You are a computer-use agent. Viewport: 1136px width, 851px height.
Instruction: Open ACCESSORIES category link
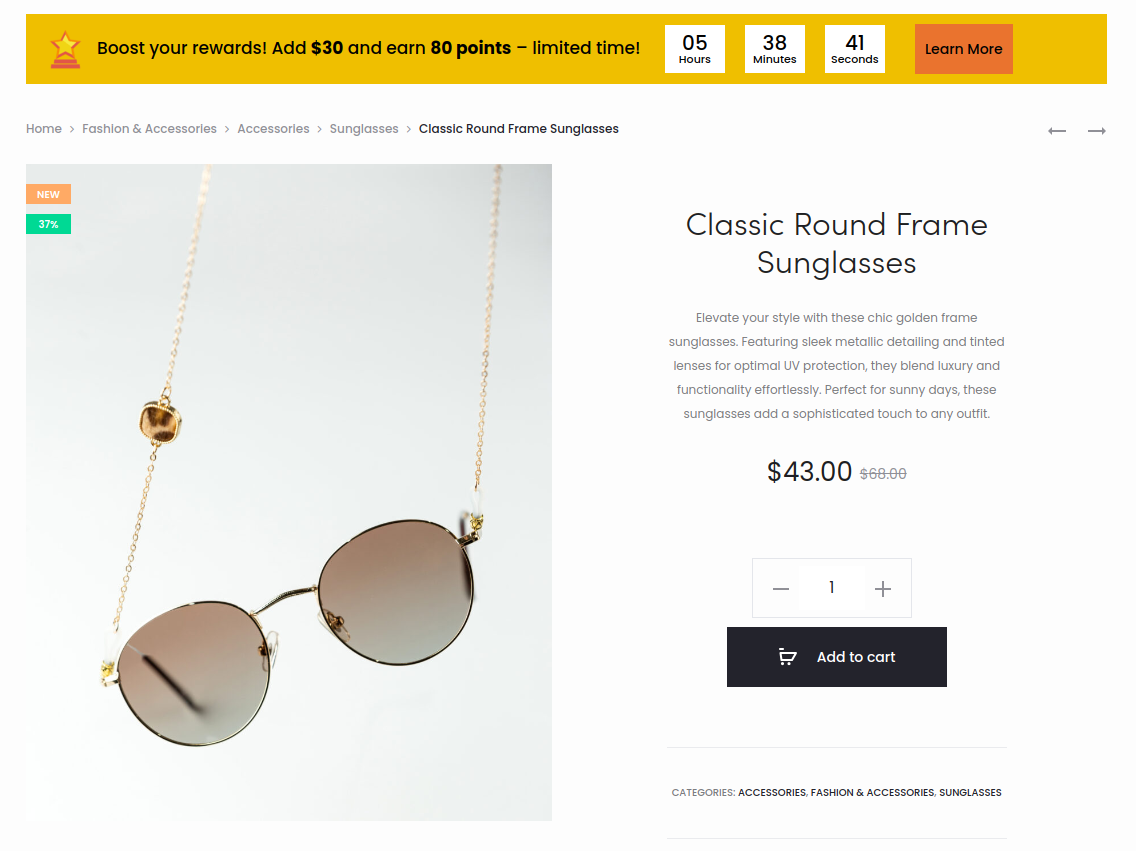coord(772,793)
